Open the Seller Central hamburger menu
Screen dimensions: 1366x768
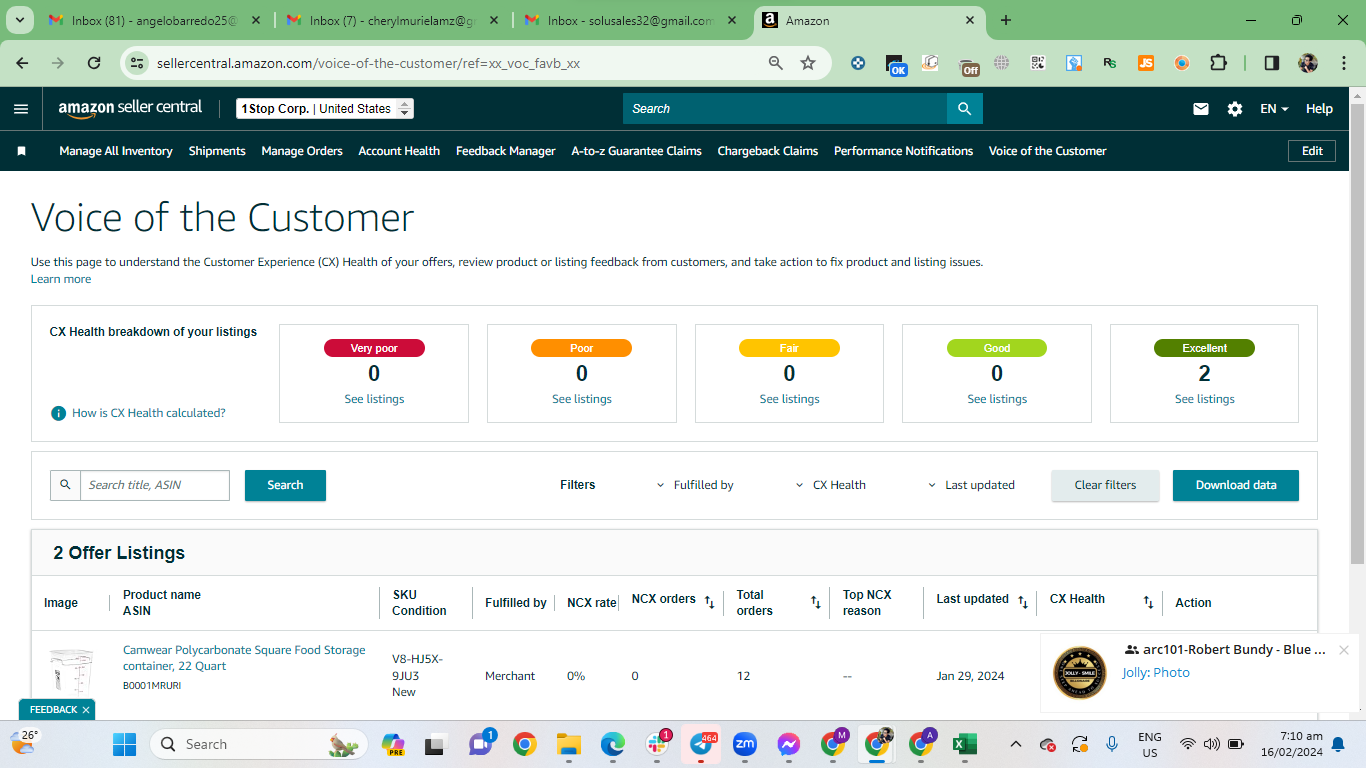(21, 109)
